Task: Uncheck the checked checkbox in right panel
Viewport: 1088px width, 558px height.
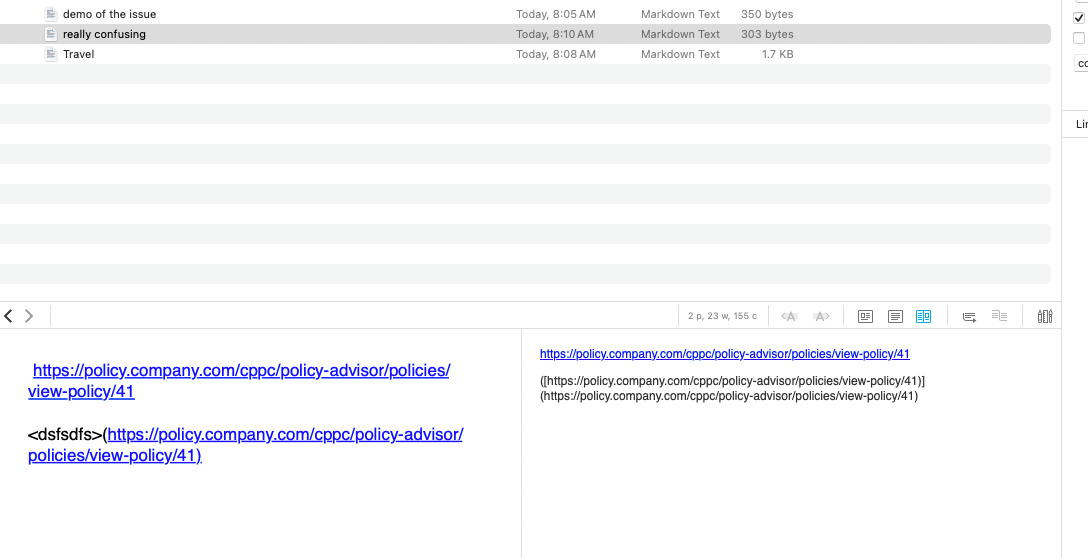Action: [1079, 17]
